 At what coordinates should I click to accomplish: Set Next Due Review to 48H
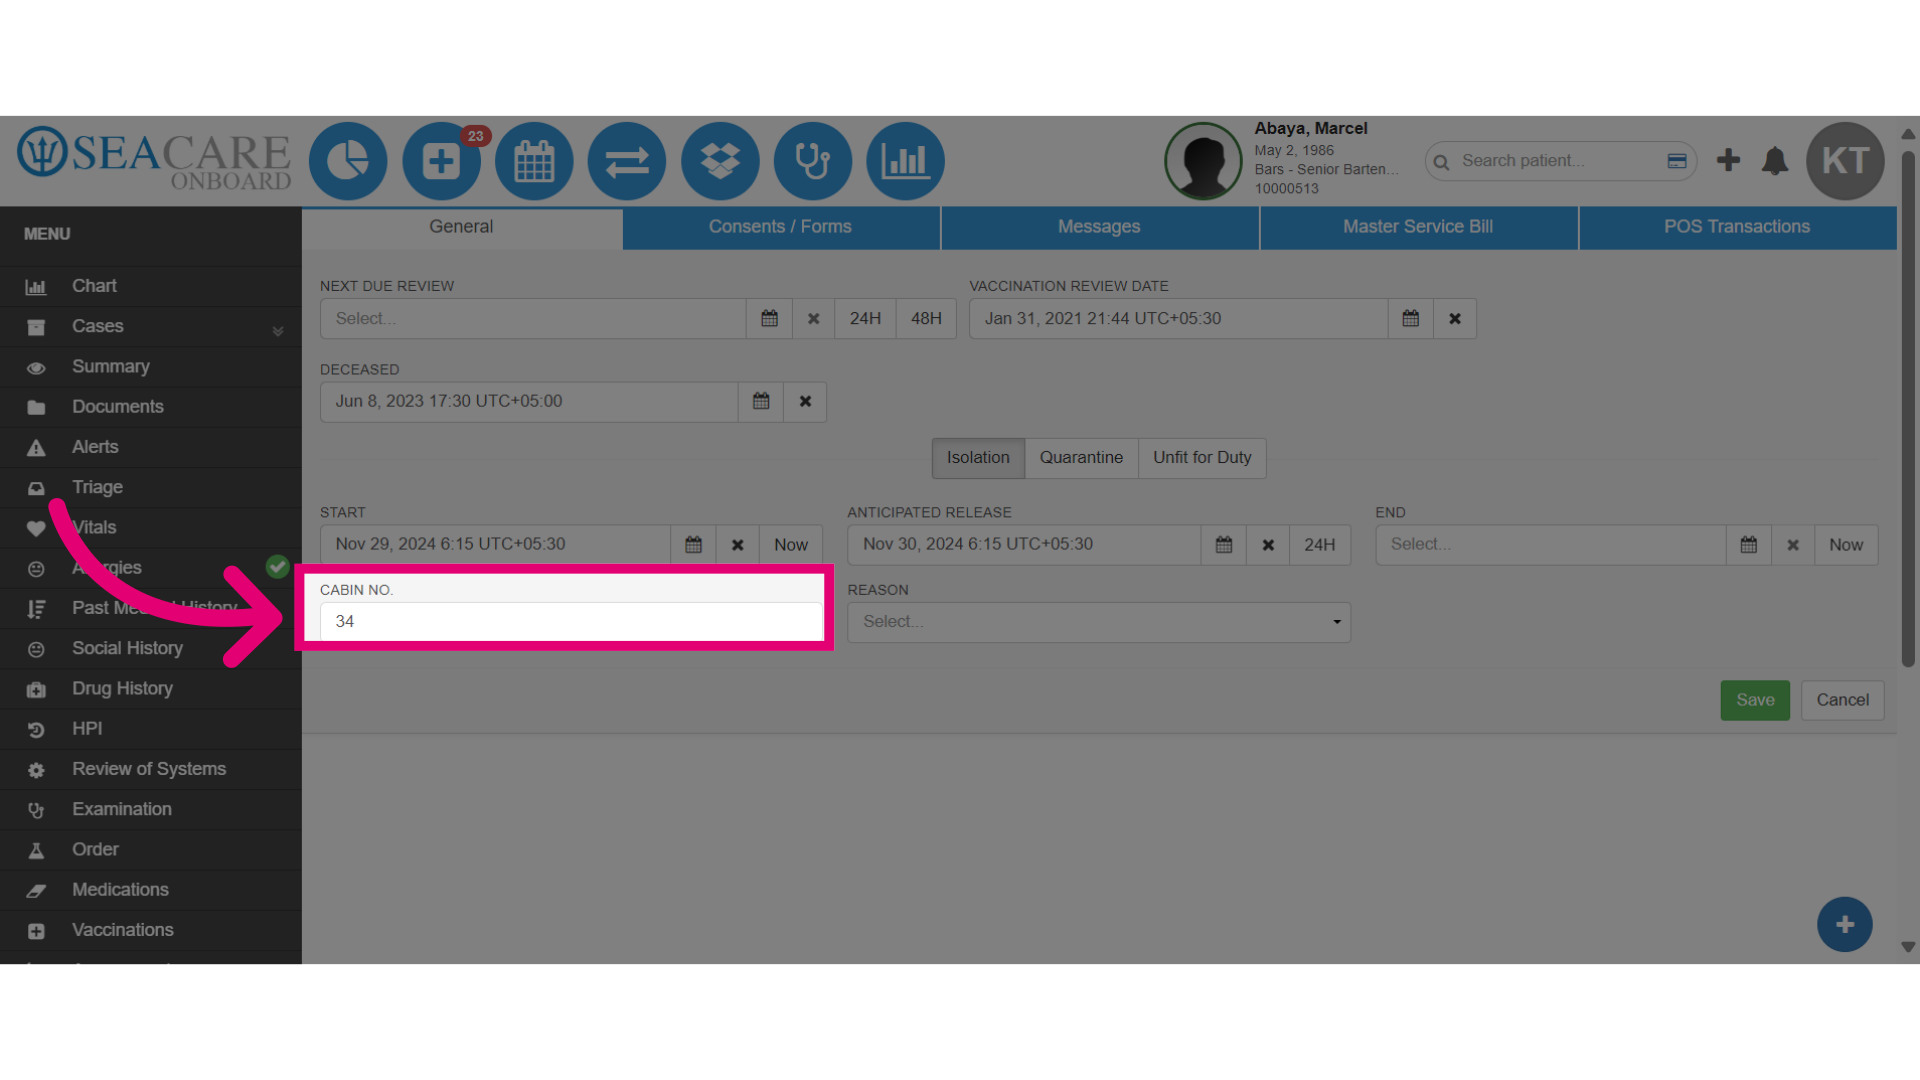[x=926, y=318]
